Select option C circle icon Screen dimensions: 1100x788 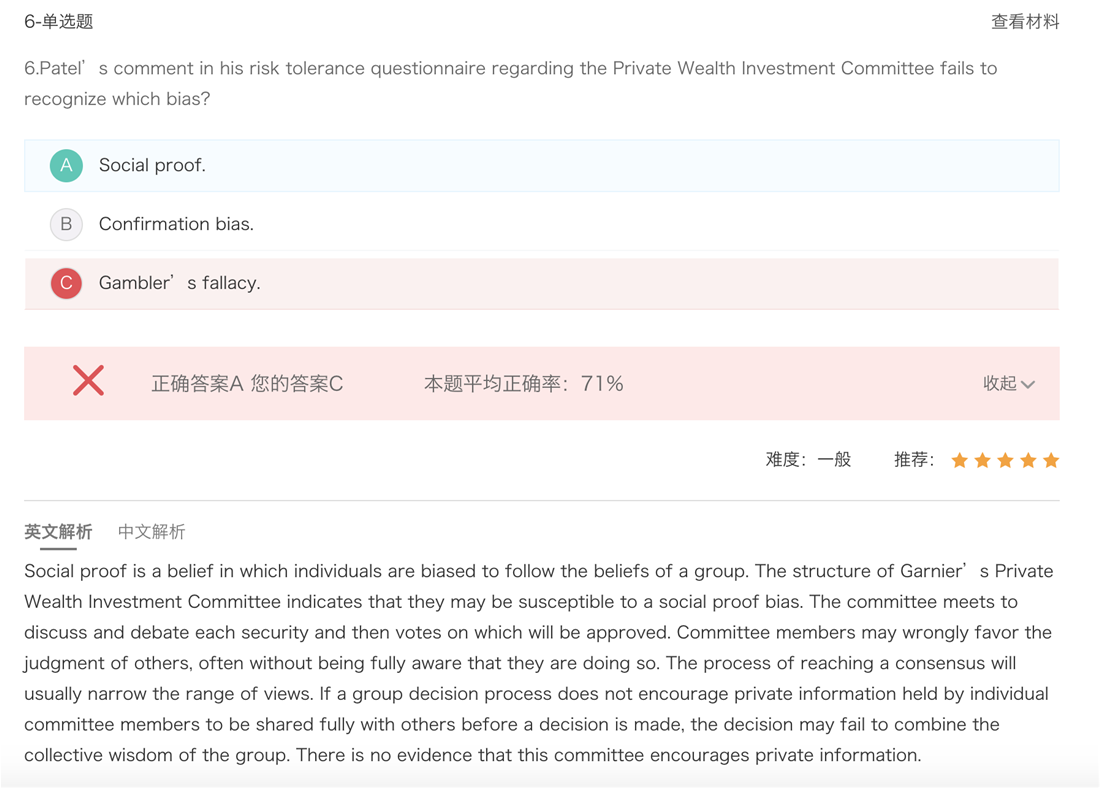point(66,283)
